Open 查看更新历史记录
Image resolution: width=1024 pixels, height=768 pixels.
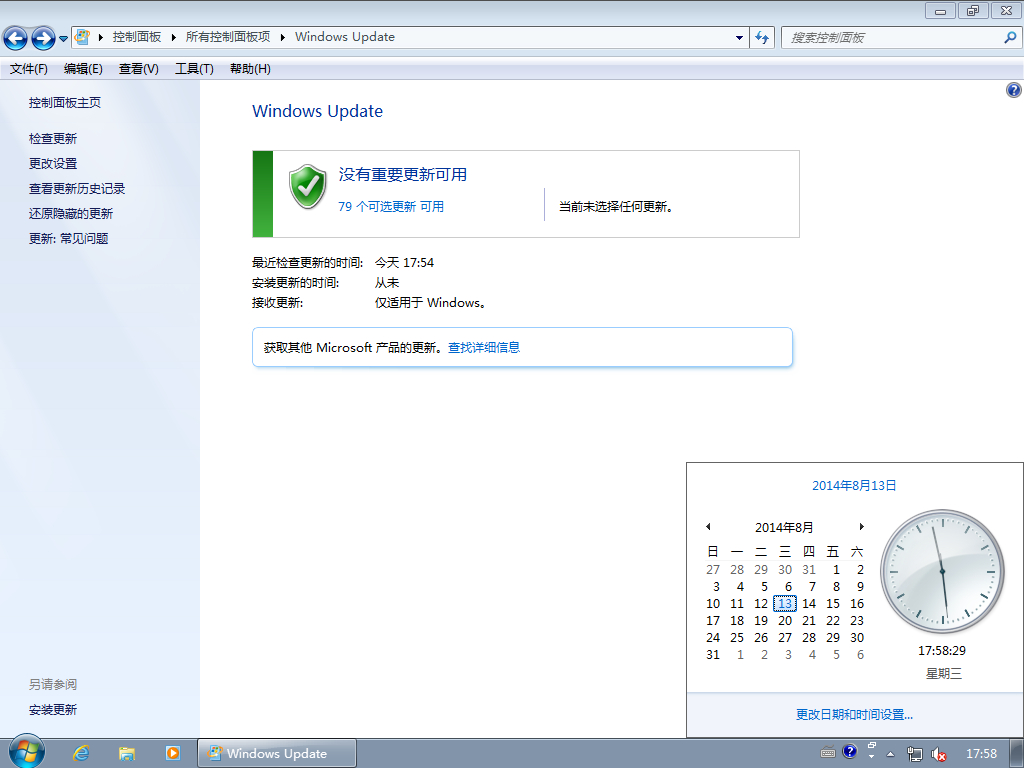[x=77, y=189]
